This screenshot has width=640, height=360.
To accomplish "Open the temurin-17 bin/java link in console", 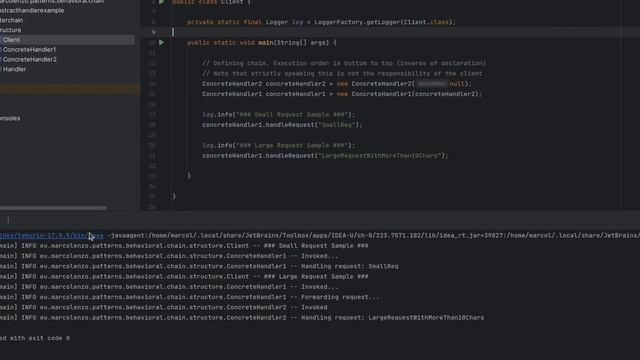I will click(x=51, y=236).
